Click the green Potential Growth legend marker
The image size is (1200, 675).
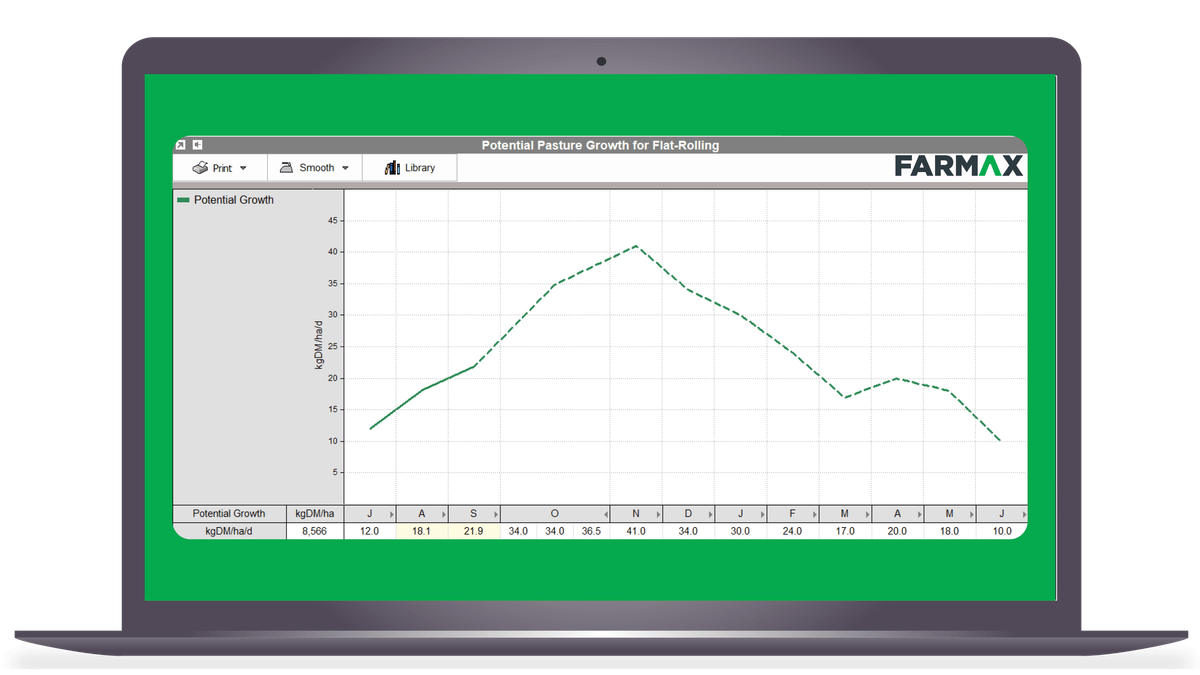pos(184,200)
